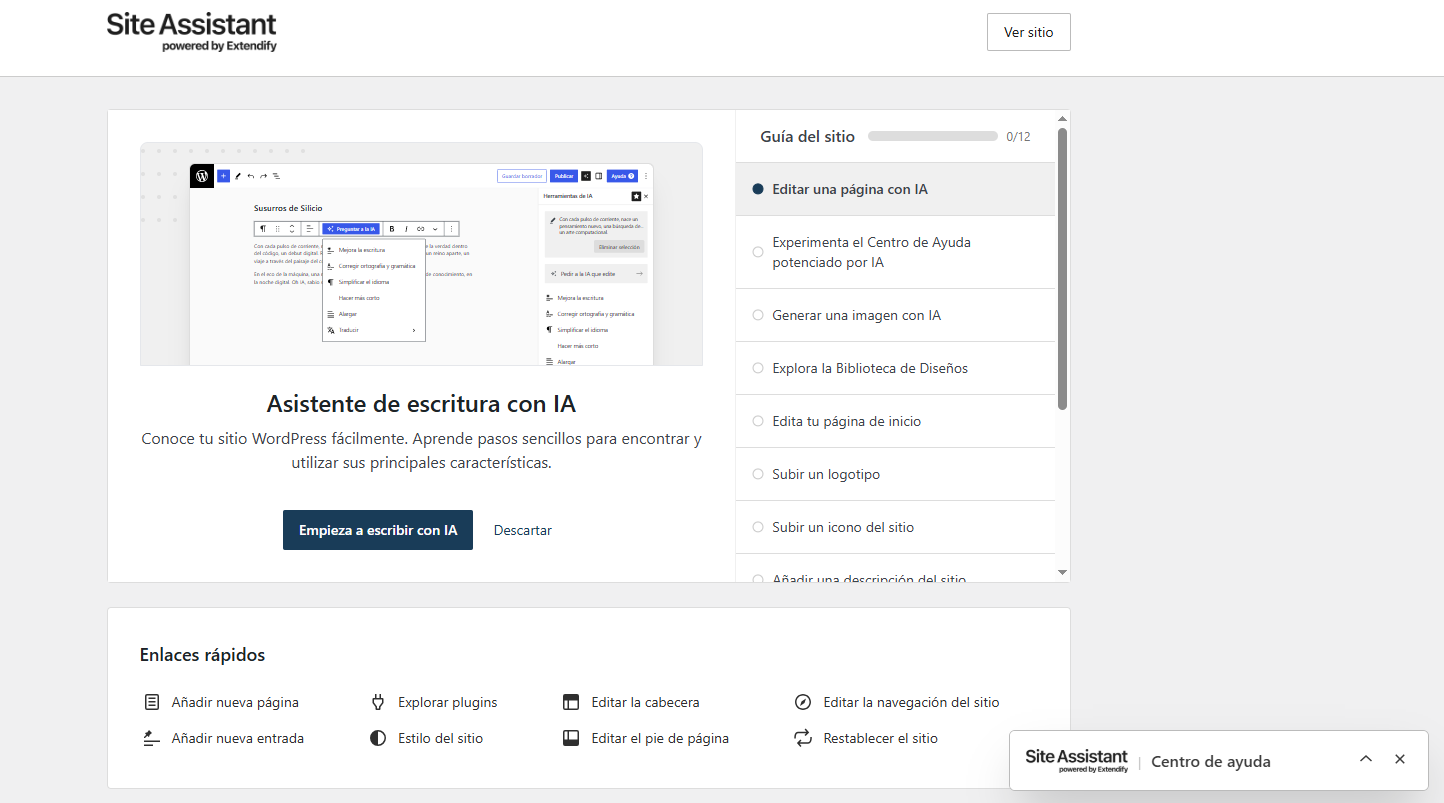
Task: Click circle marker beside Experimenta el Centro
Action: click(758, 252)
